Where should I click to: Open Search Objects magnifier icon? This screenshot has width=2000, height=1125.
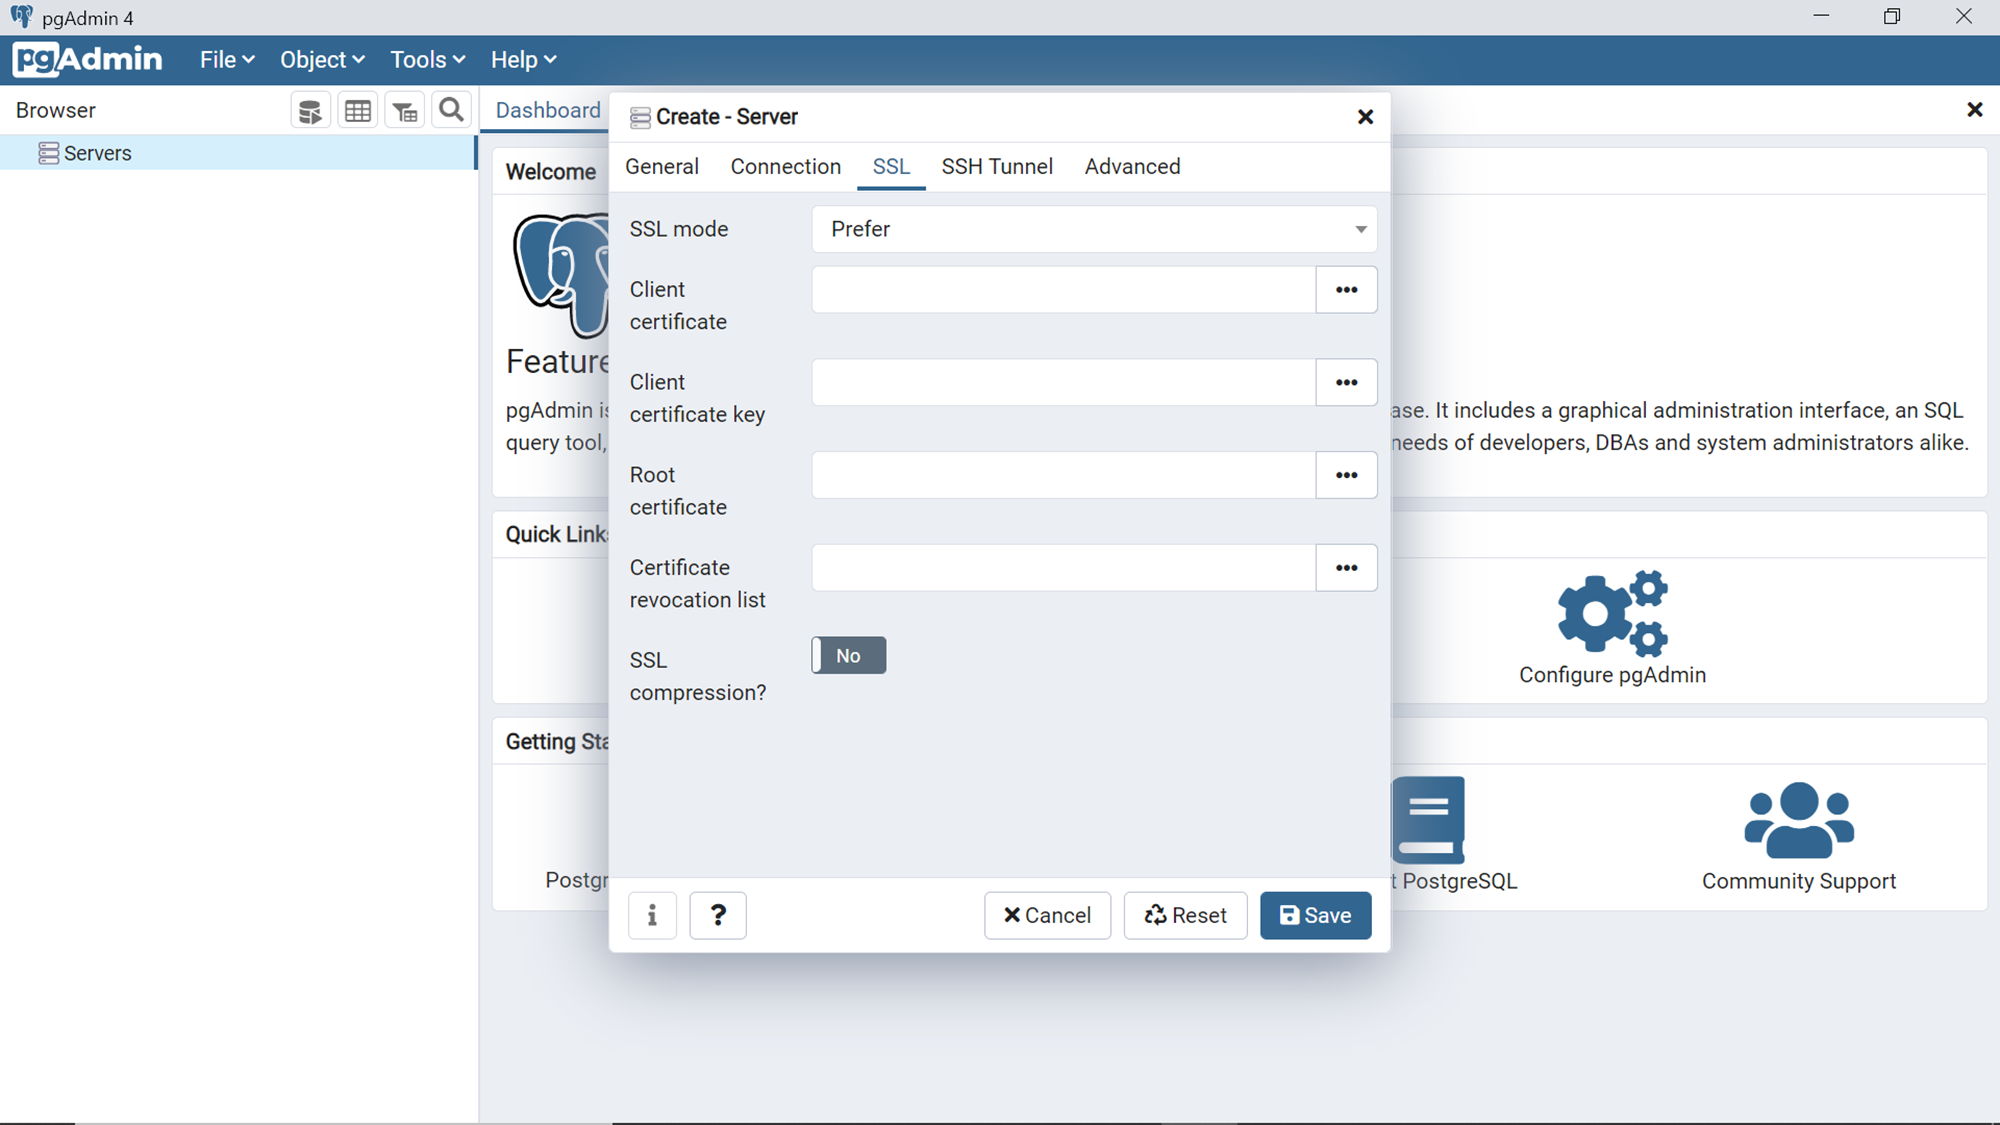click(x=452, y=110)
